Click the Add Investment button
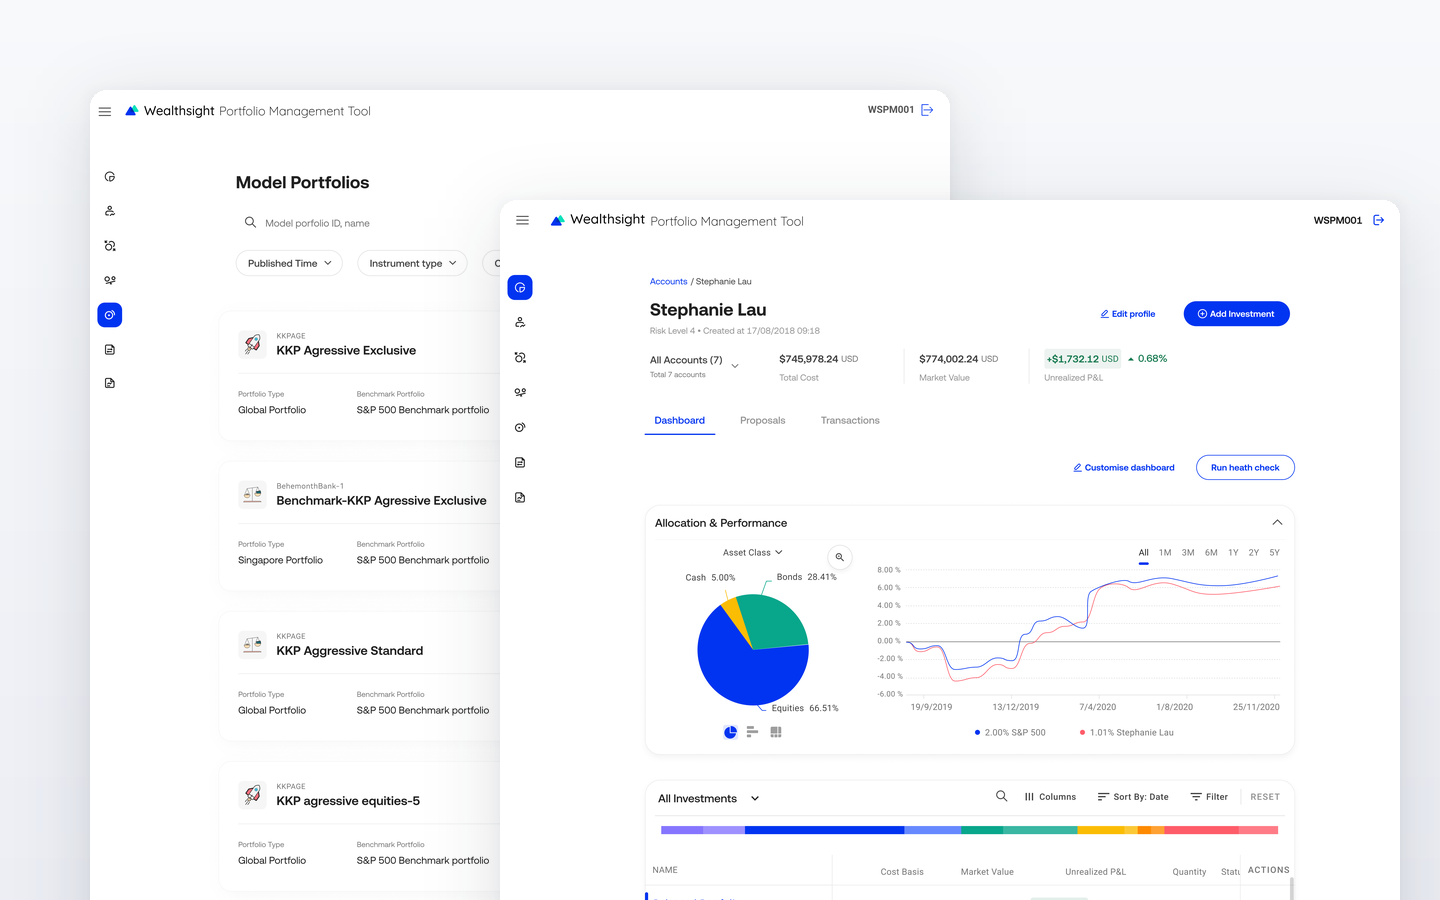Image resolution: width=1440 pixels, height=900 pixels. point(1237,314)
